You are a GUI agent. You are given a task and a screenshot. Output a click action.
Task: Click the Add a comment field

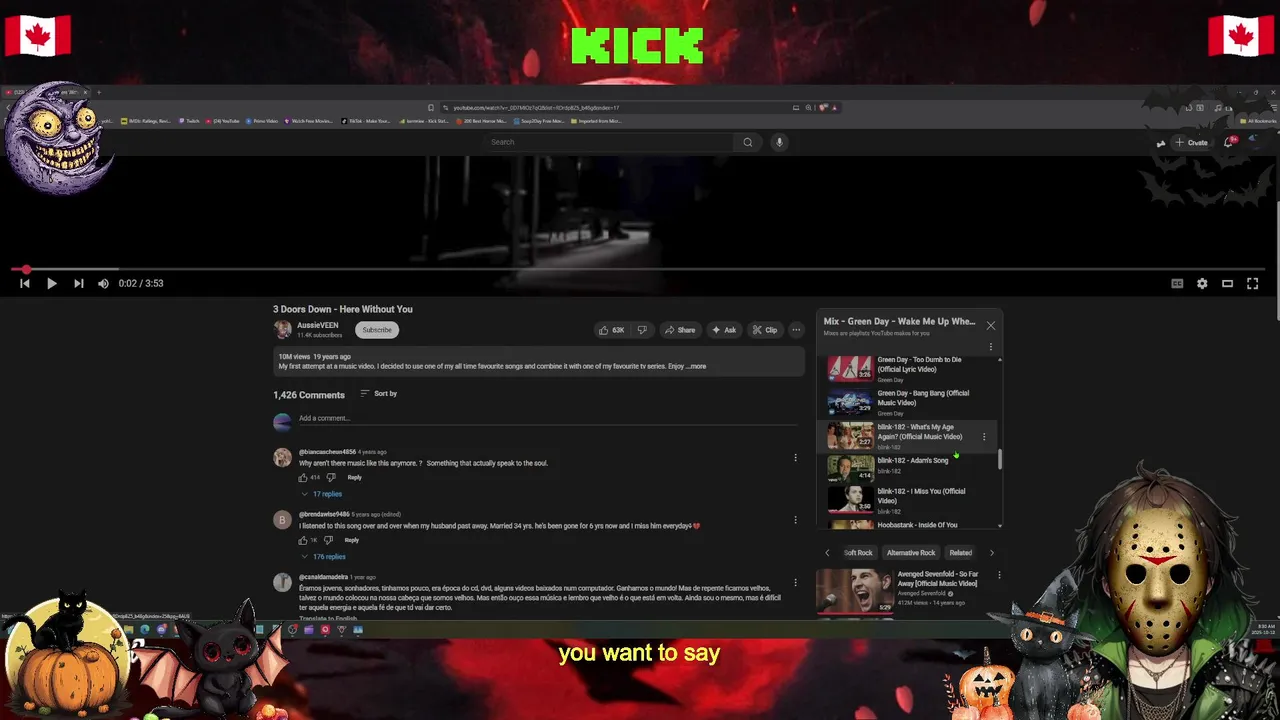click(x=546, y=418)
